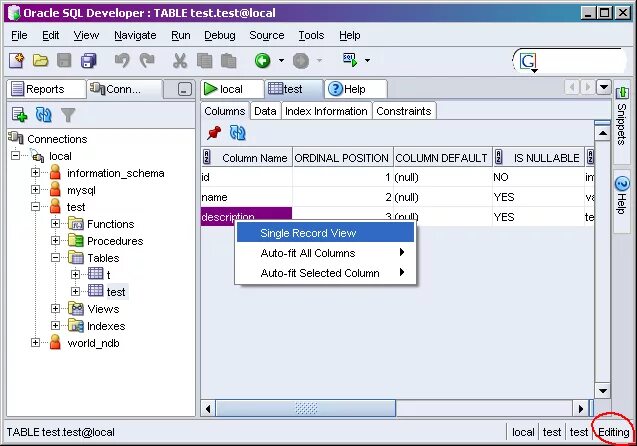Viewport: 637px width, 446px height.
Task: Click the Google search engine icon
Action: 528,62
